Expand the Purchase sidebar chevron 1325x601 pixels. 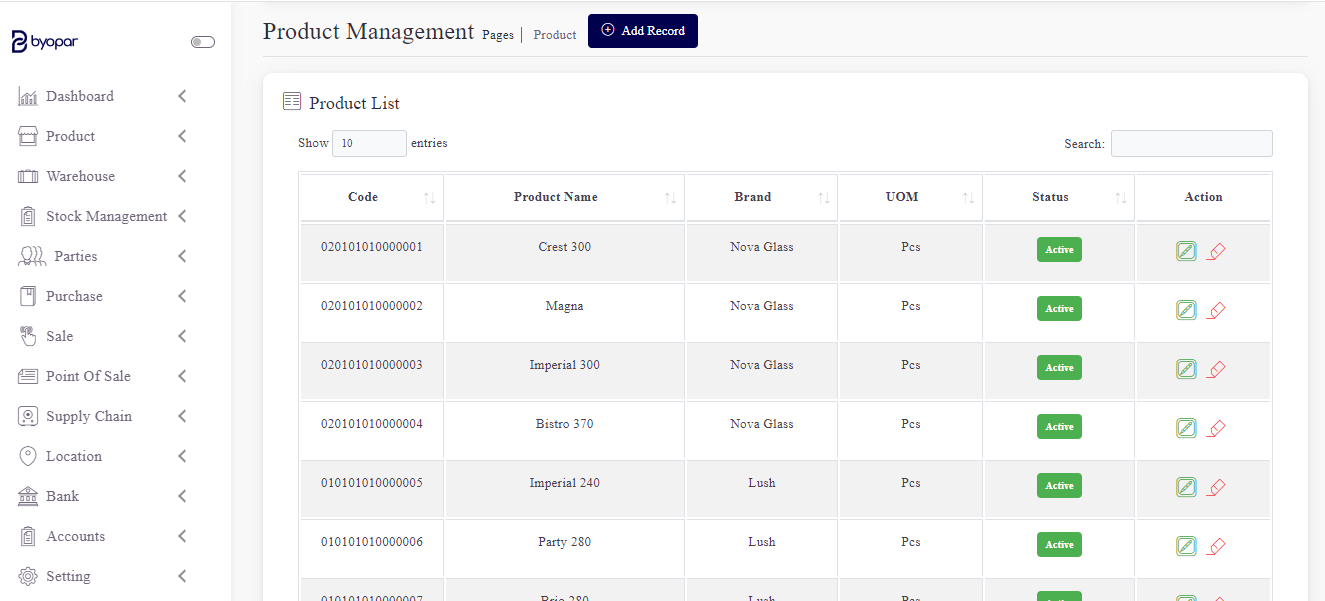[182, 296]
